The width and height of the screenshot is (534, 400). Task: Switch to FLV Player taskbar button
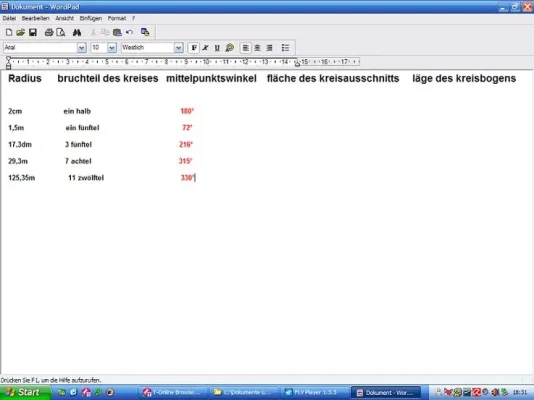[315, 393]
